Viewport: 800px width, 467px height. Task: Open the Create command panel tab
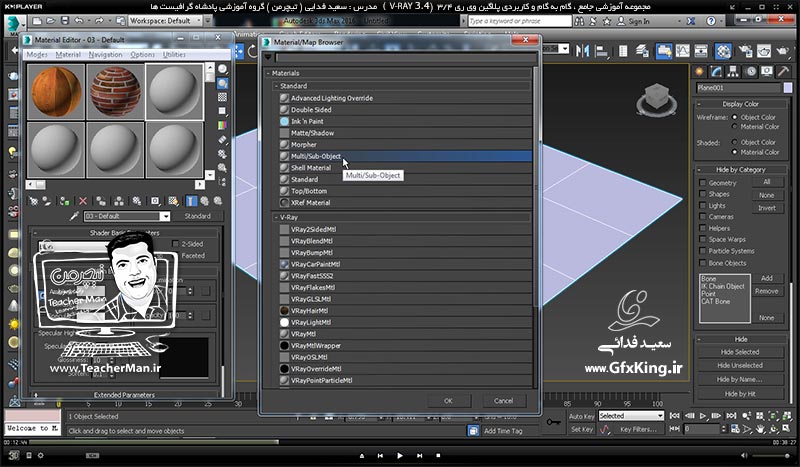pyautogui.click(x=699, y=71)
